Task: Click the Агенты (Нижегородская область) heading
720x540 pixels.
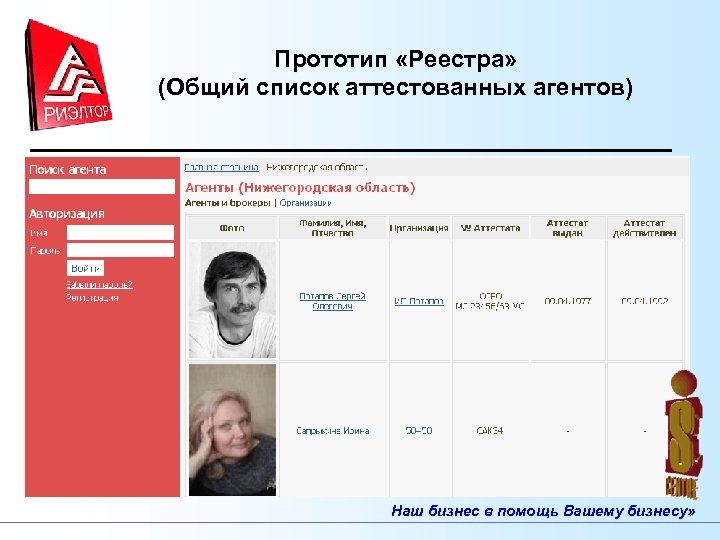Action: [x=300, y=187]
